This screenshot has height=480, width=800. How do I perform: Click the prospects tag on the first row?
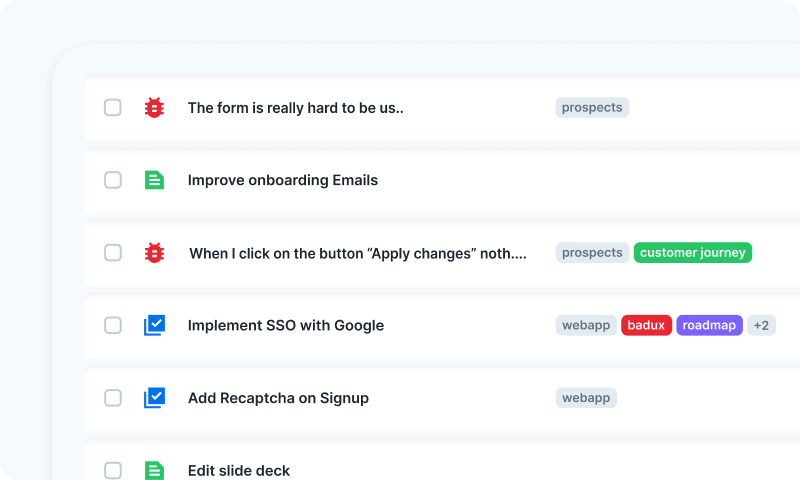coord(592,108)
